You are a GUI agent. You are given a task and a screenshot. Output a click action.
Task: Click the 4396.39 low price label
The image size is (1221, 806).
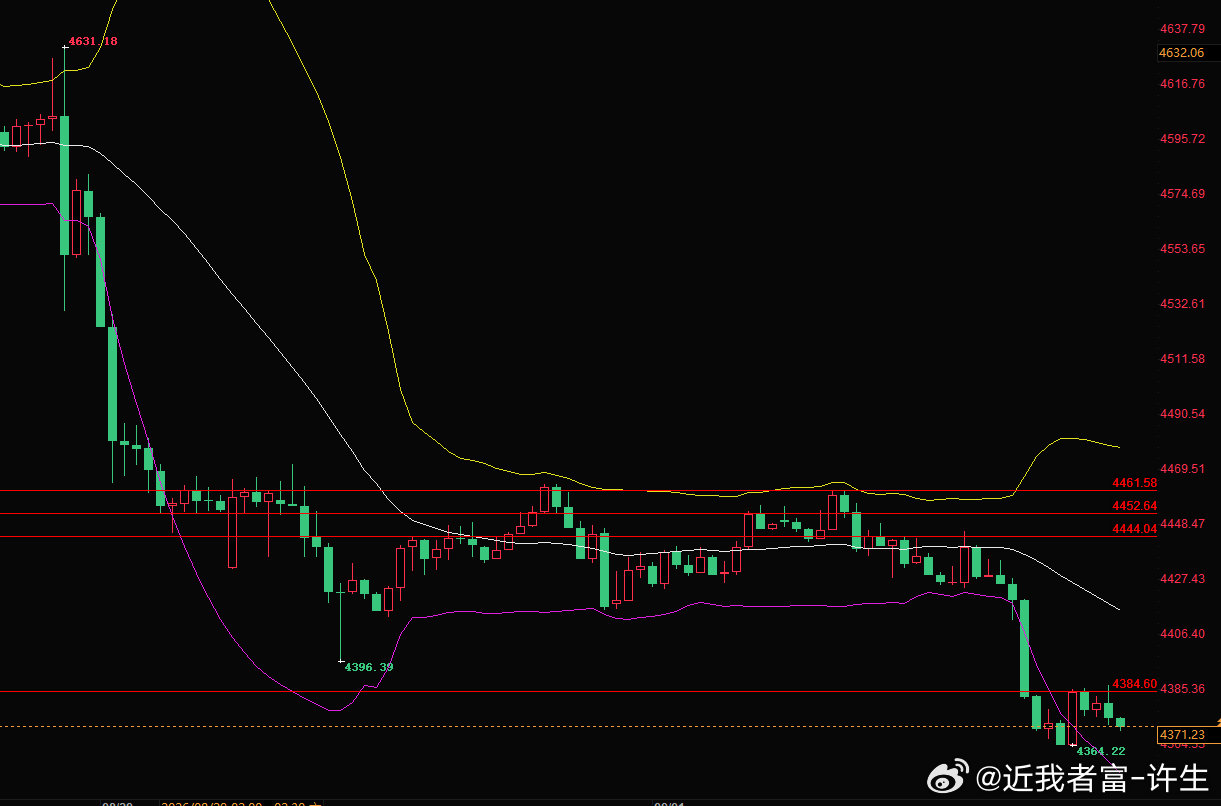click(369, 667)
